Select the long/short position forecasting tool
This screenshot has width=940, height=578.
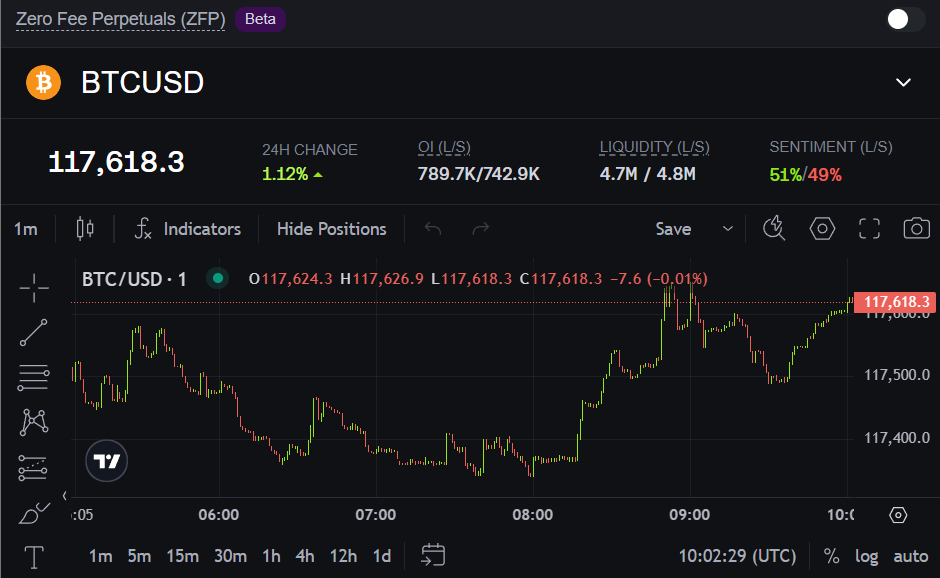33,468
